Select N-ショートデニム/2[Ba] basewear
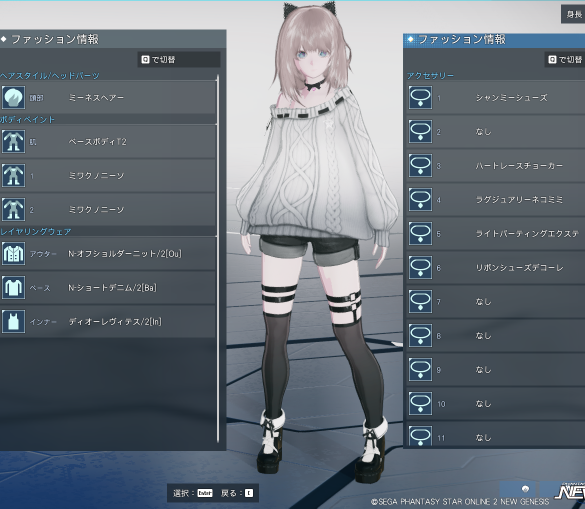This screenshot has width=585, height=509. pyautogui.click(x=108, y=287)
